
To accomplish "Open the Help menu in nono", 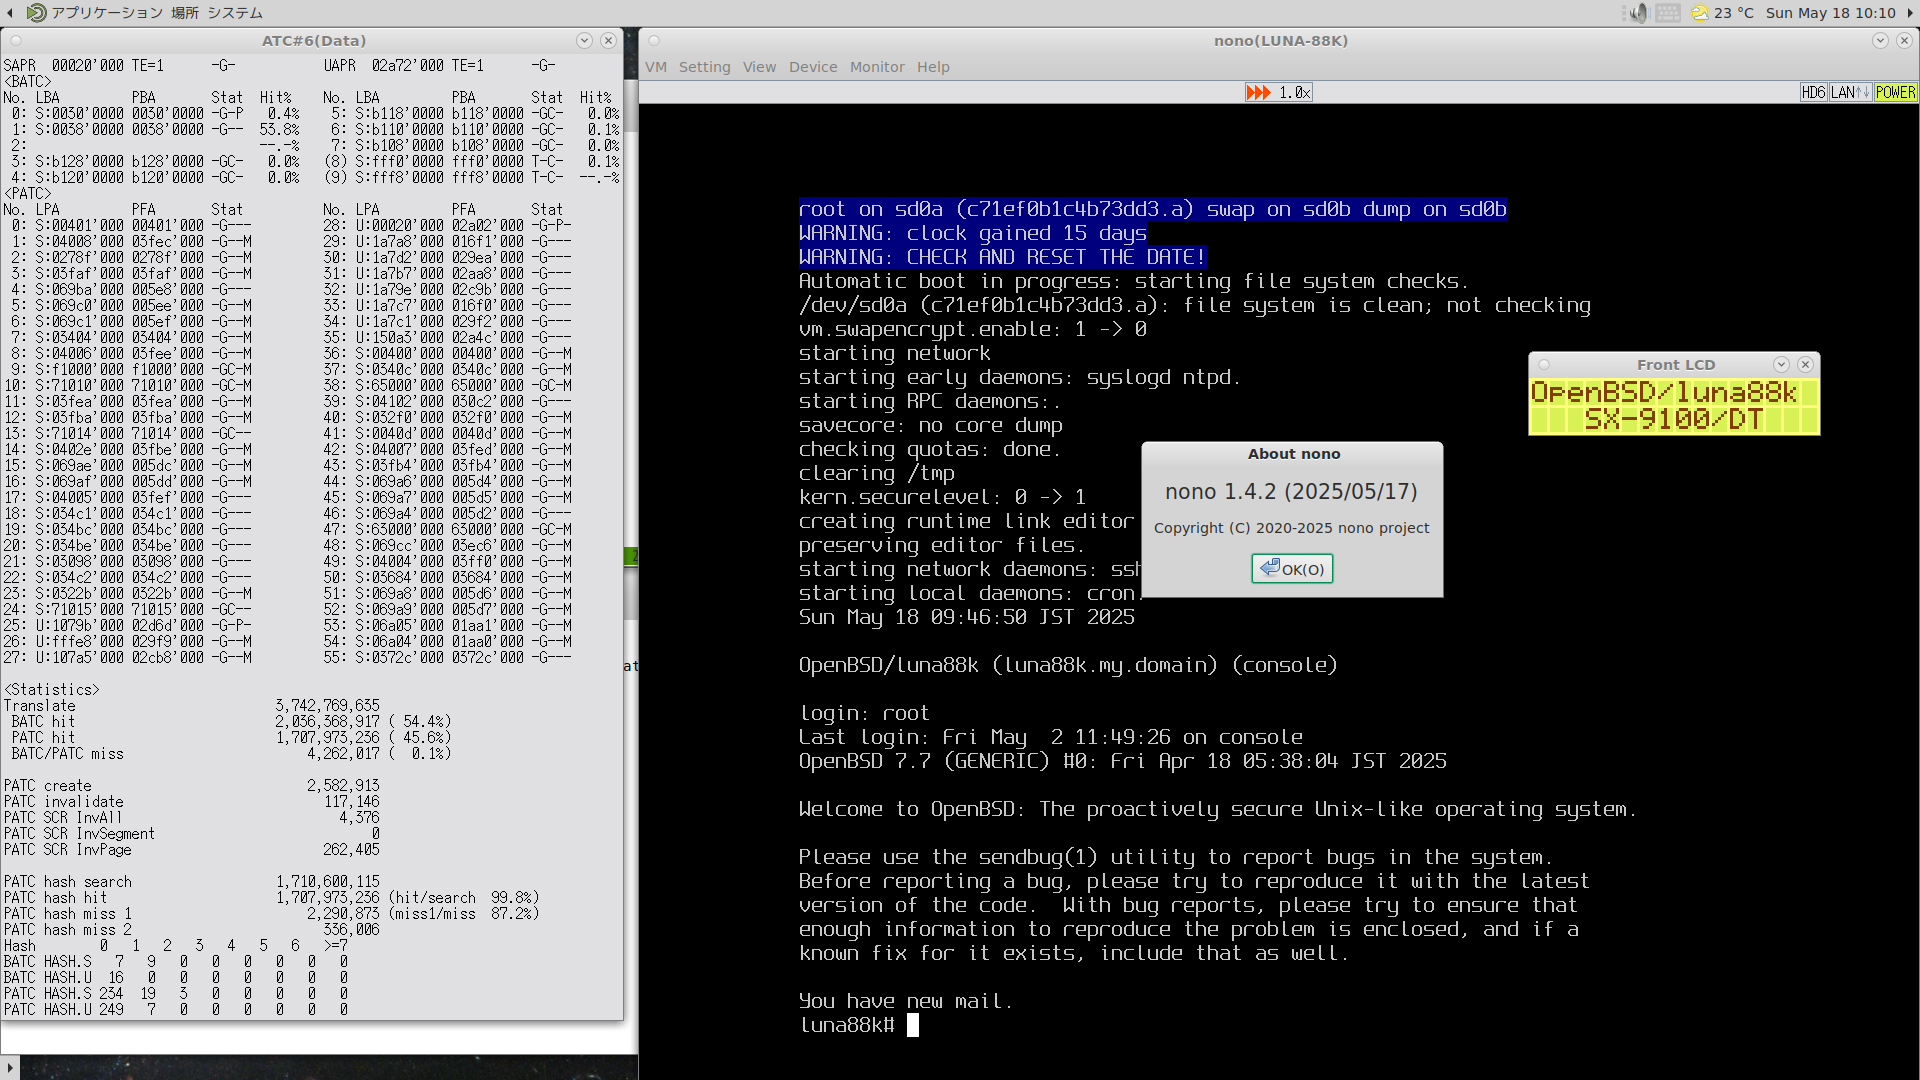I will (x=933, y=67).
